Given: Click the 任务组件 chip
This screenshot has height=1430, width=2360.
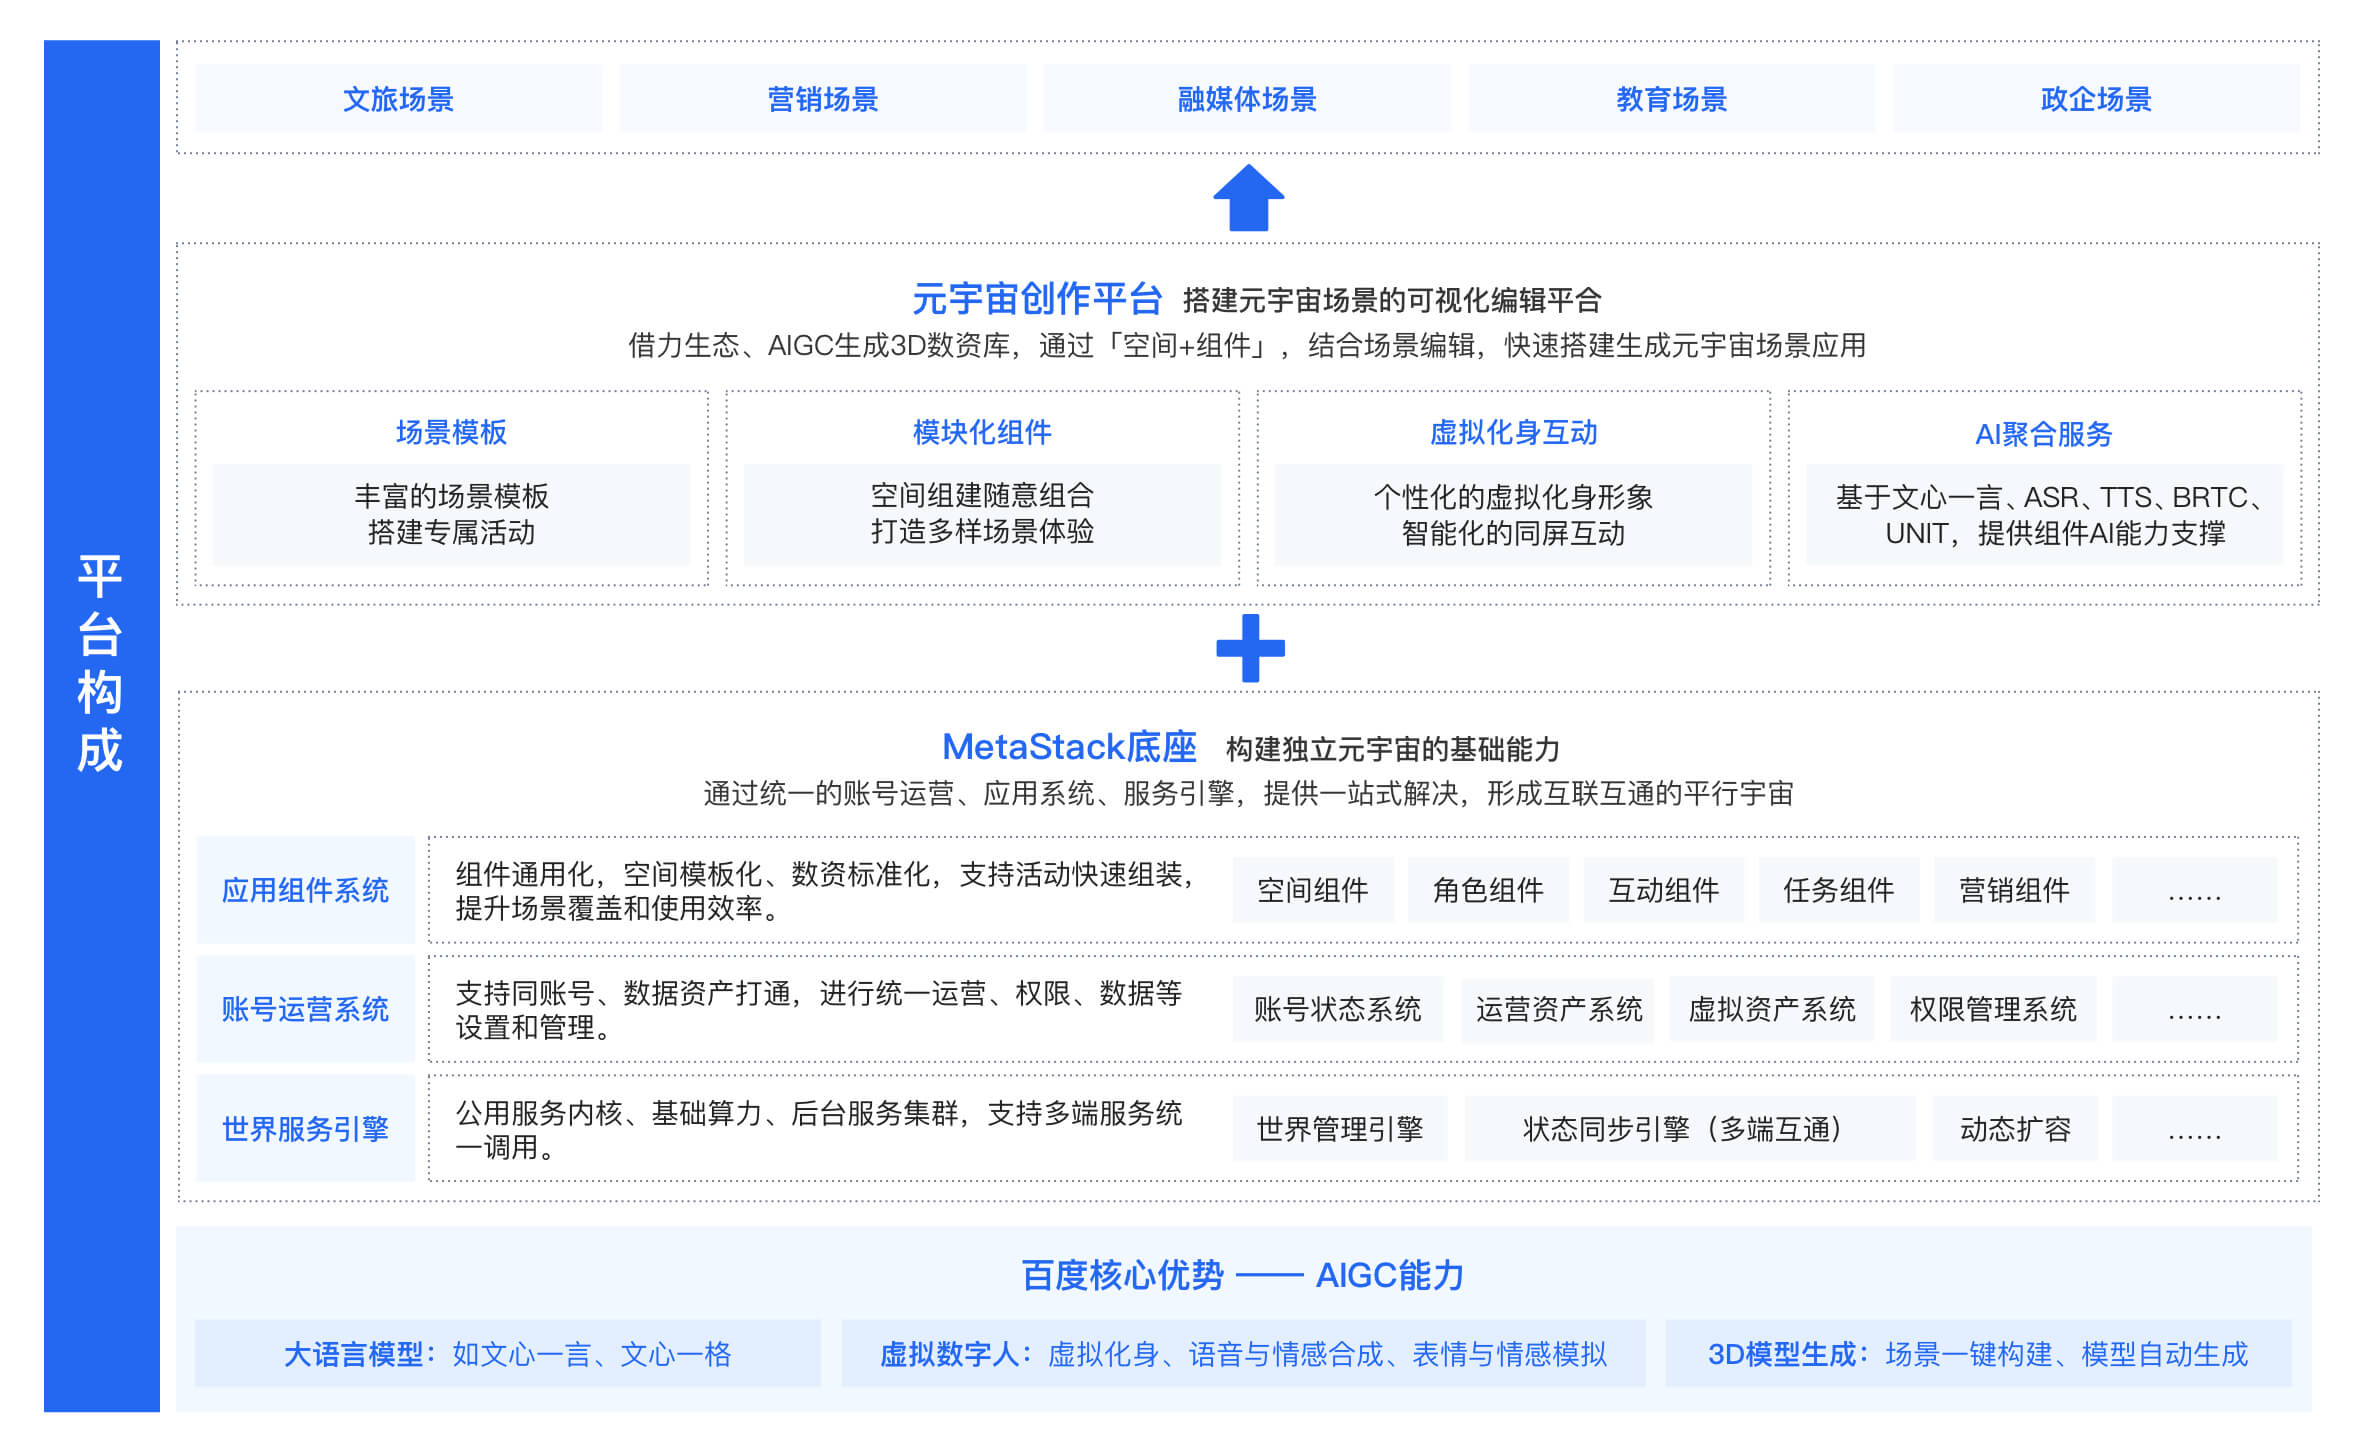Looking at the screenshot, I should point(1839,890).
